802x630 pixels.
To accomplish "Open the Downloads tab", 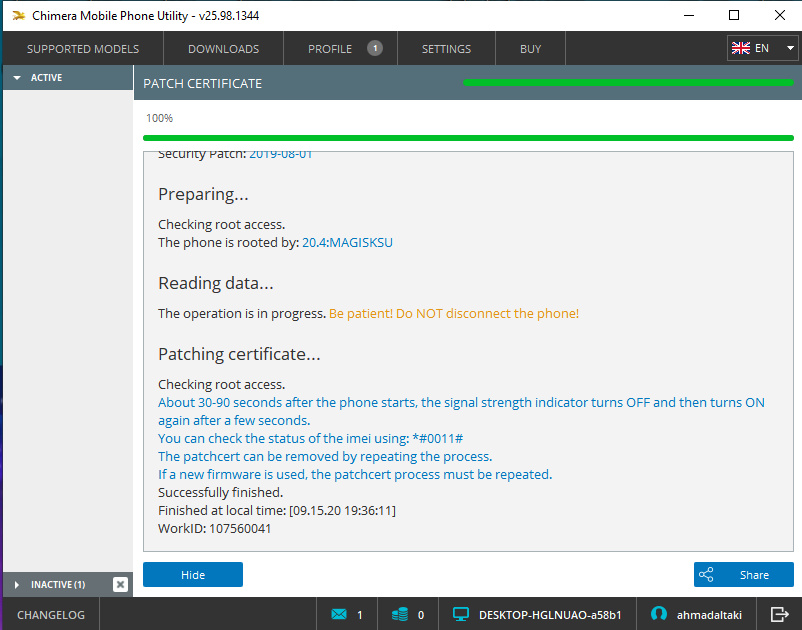I will [x=224, y=49].
